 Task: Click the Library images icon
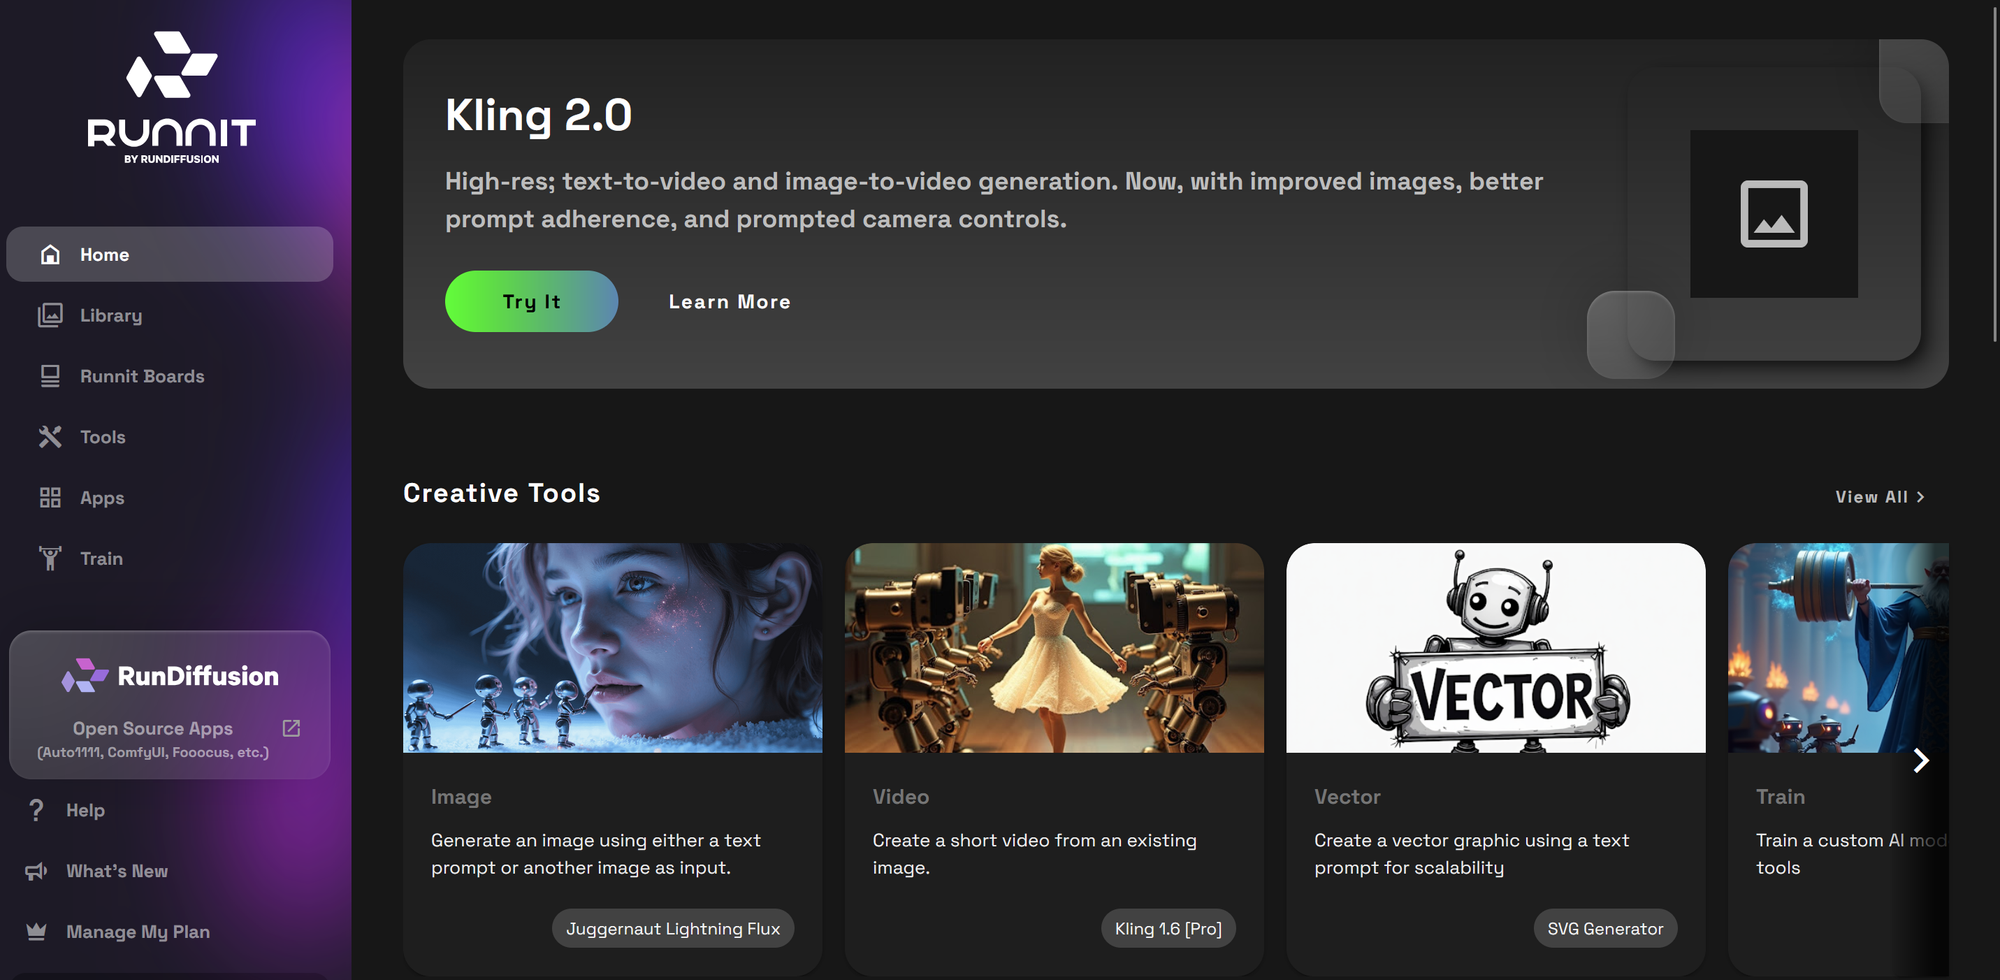tap(50, 315)
